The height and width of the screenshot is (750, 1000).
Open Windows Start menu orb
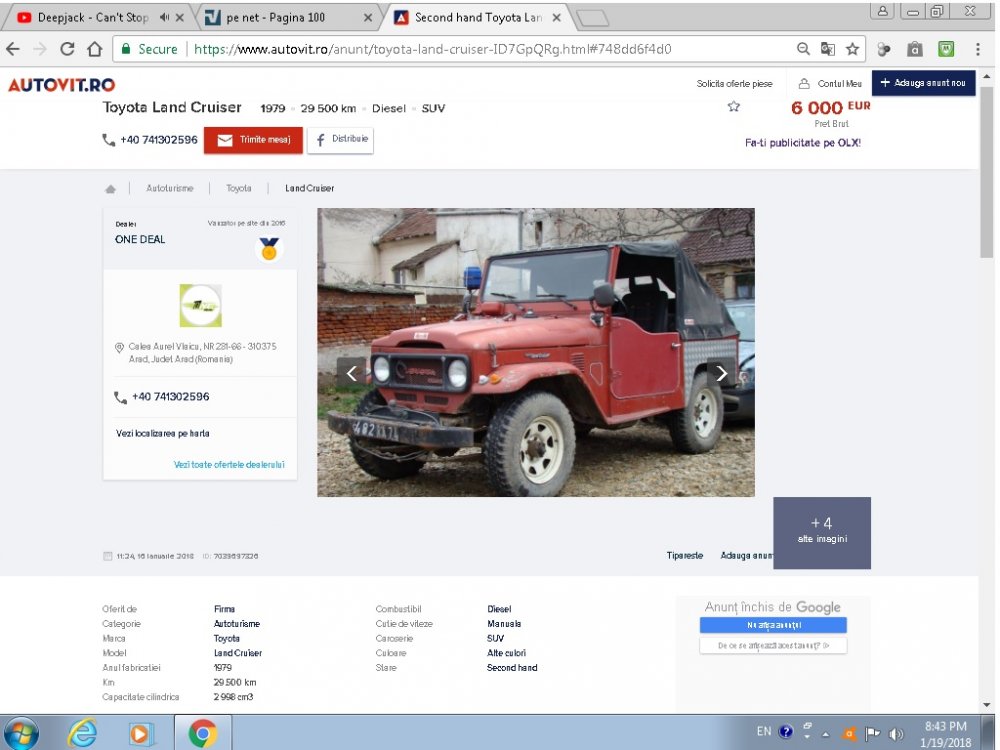tap(21, 734)
